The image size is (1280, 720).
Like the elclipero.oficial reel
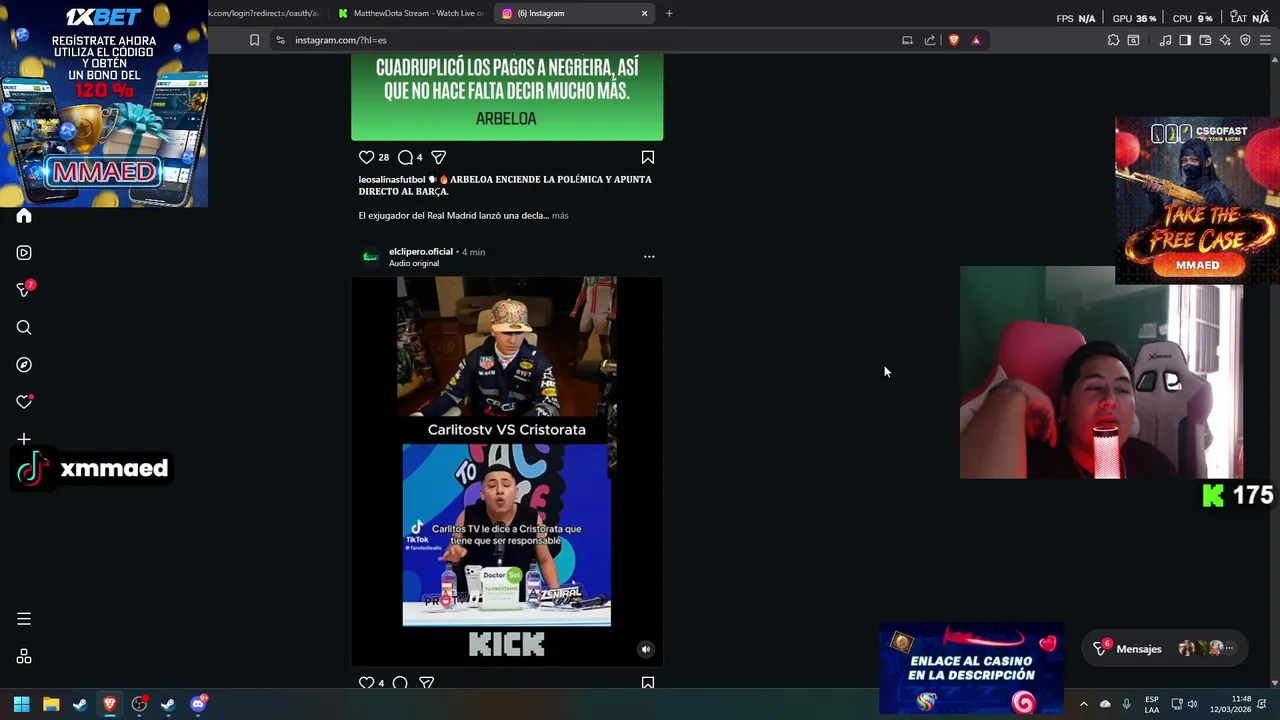366,683
